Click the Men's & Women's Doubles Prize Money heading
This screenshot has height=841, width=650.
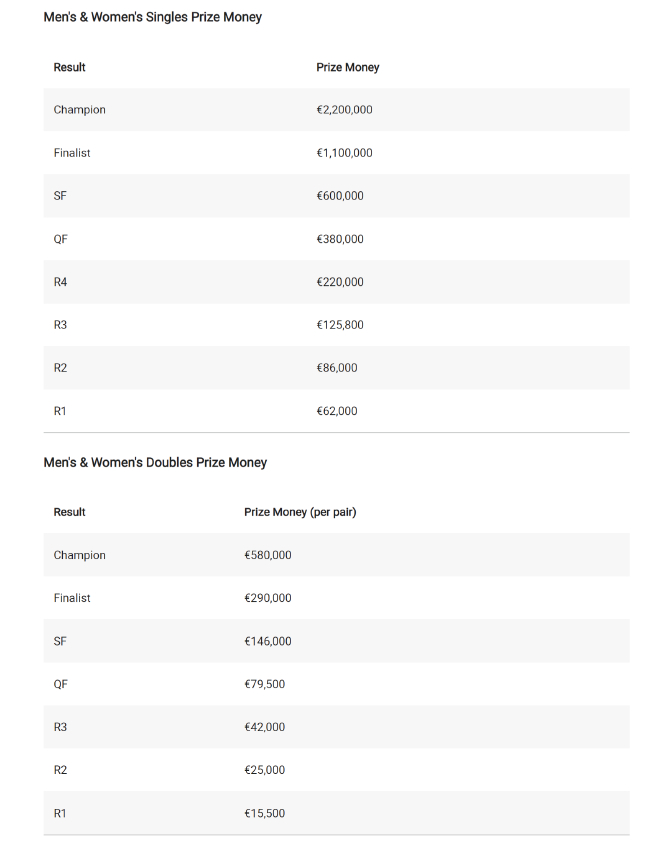pyautogui.click(x=155, y=463)
